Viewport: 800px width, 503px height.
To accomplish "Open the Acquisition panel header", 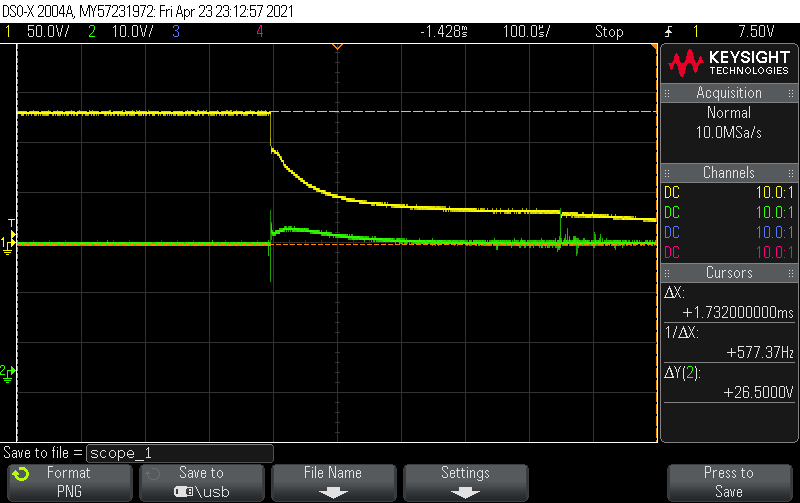I will tap(728, 93).
